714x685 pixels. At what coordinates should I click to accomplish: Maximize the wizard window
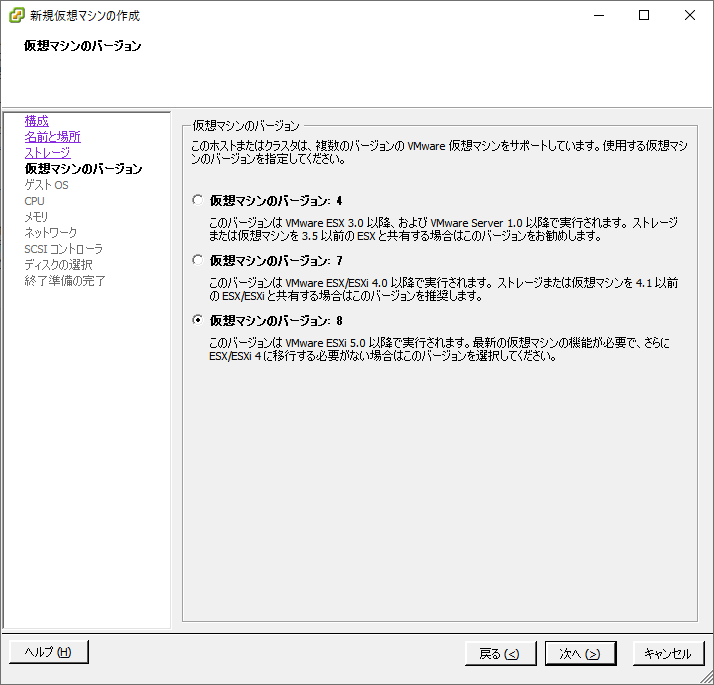[x=644, y=15]
